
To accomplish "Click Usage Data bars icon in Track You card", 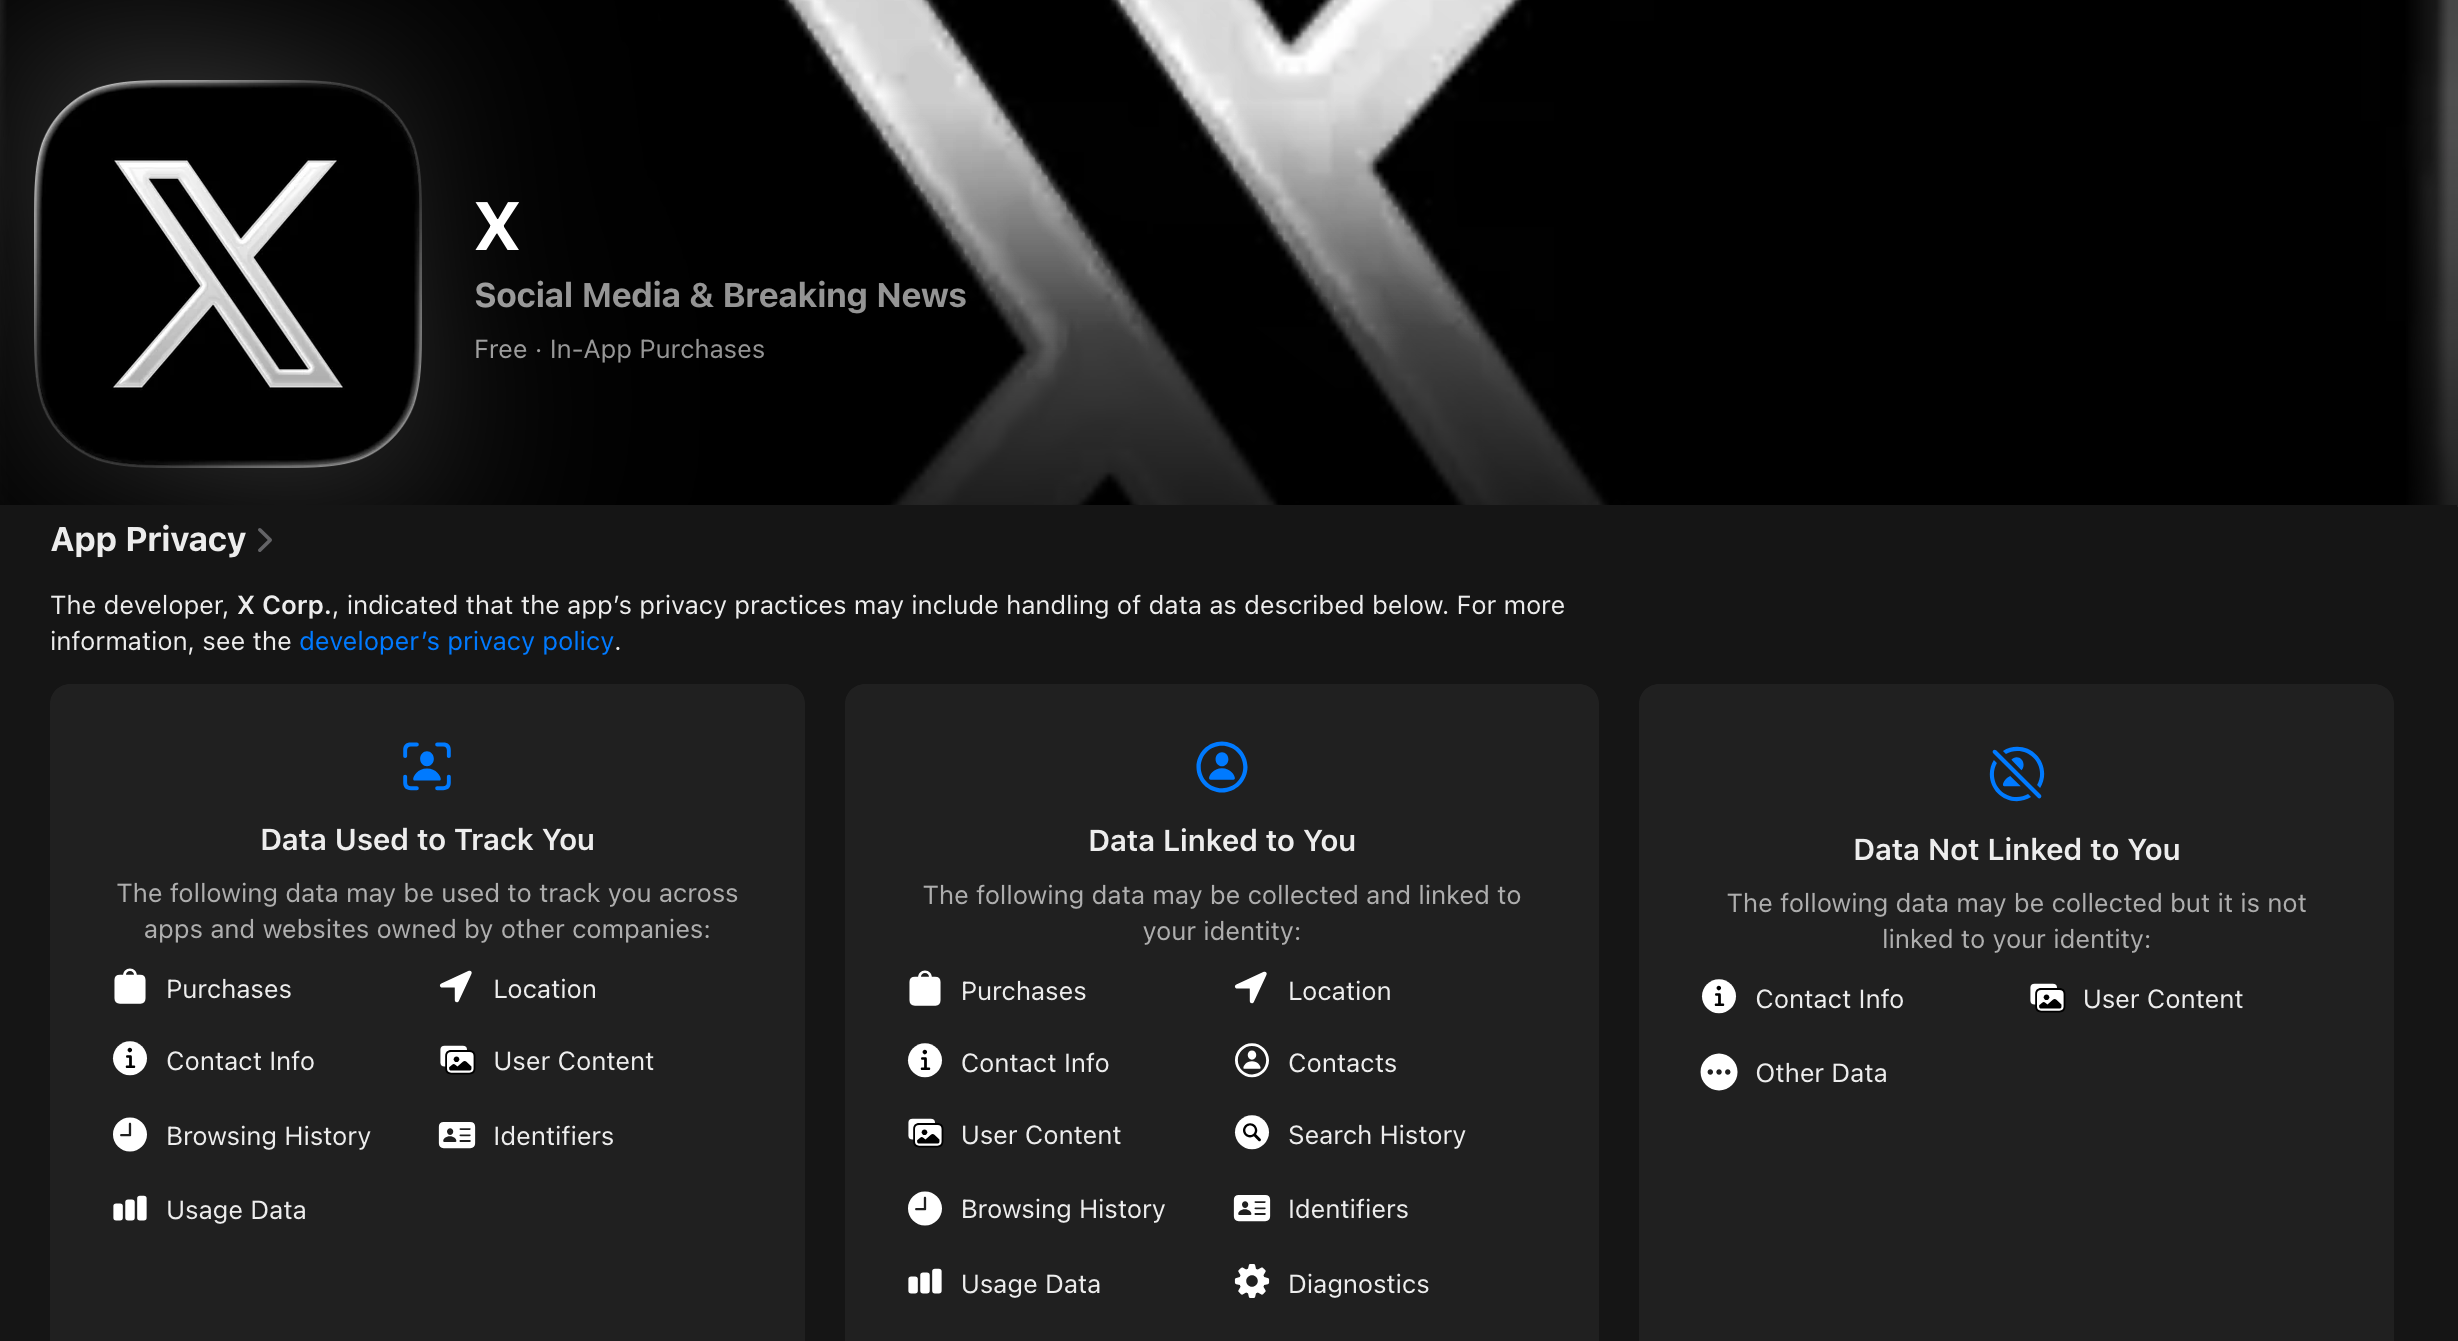I will click(130, 1209).
